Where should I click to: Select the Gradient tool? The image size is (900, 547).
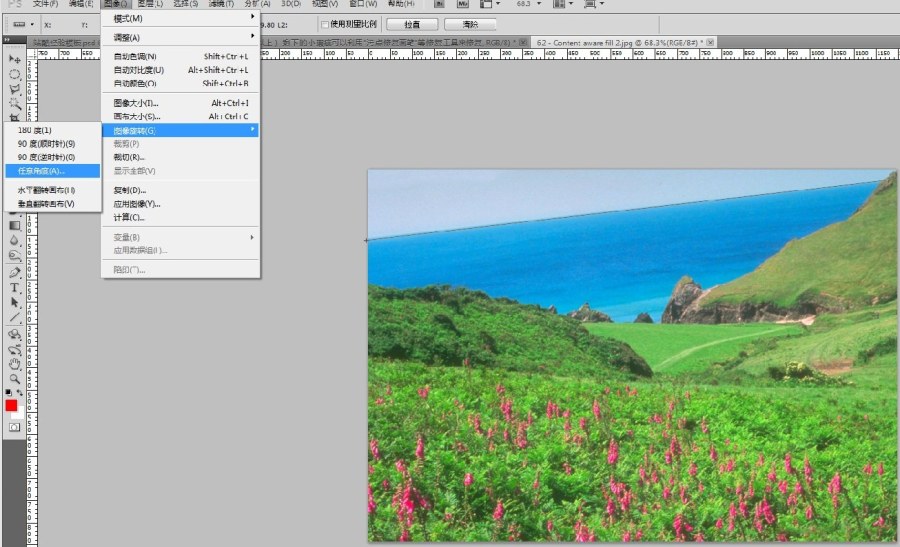[x=15, y=226]
